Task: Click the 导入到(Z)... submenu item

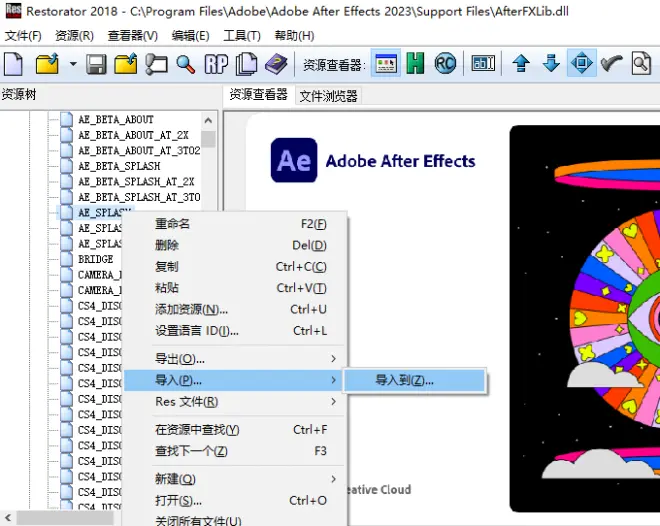Action: coord(415,380)
